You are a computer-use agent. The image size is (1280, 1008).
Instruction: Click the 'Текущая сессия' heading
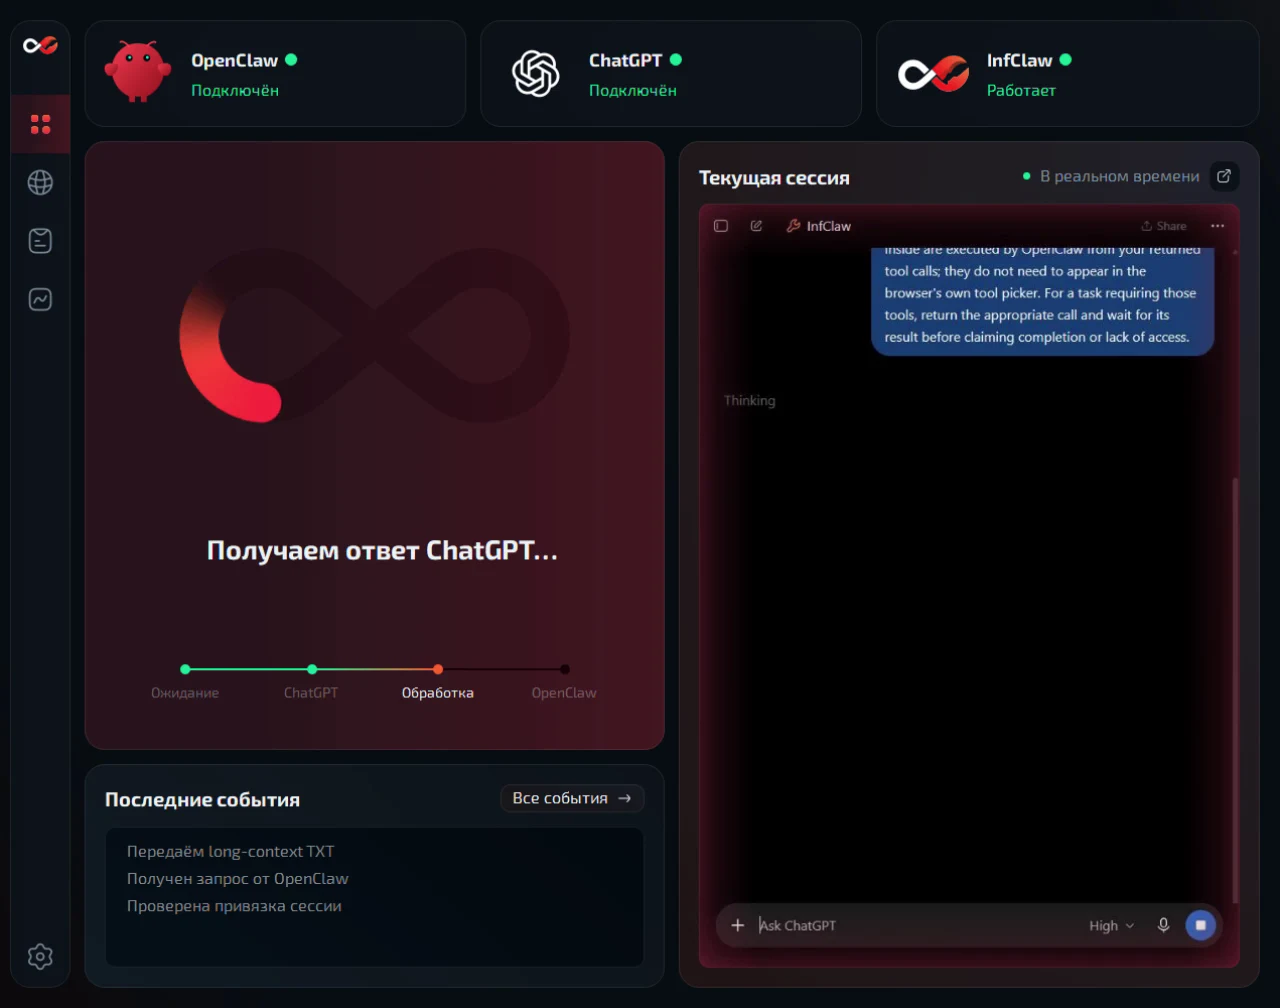click(774, 178)
